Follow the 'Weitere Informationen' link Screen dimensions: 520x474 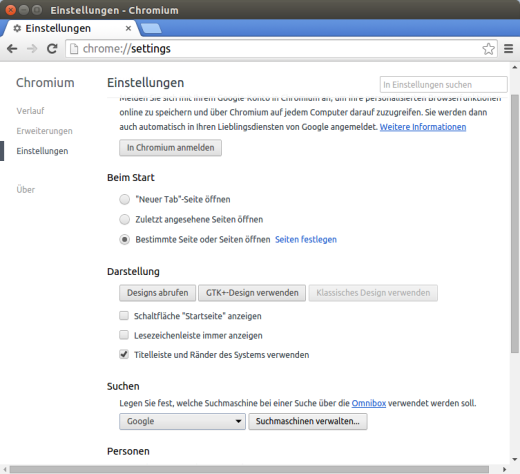point(423,127)
